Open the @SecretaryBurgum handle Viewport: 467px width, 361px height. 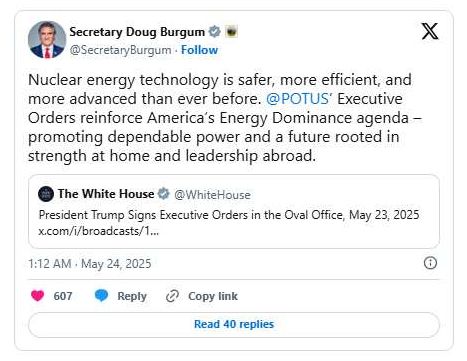tap(120, 50)
